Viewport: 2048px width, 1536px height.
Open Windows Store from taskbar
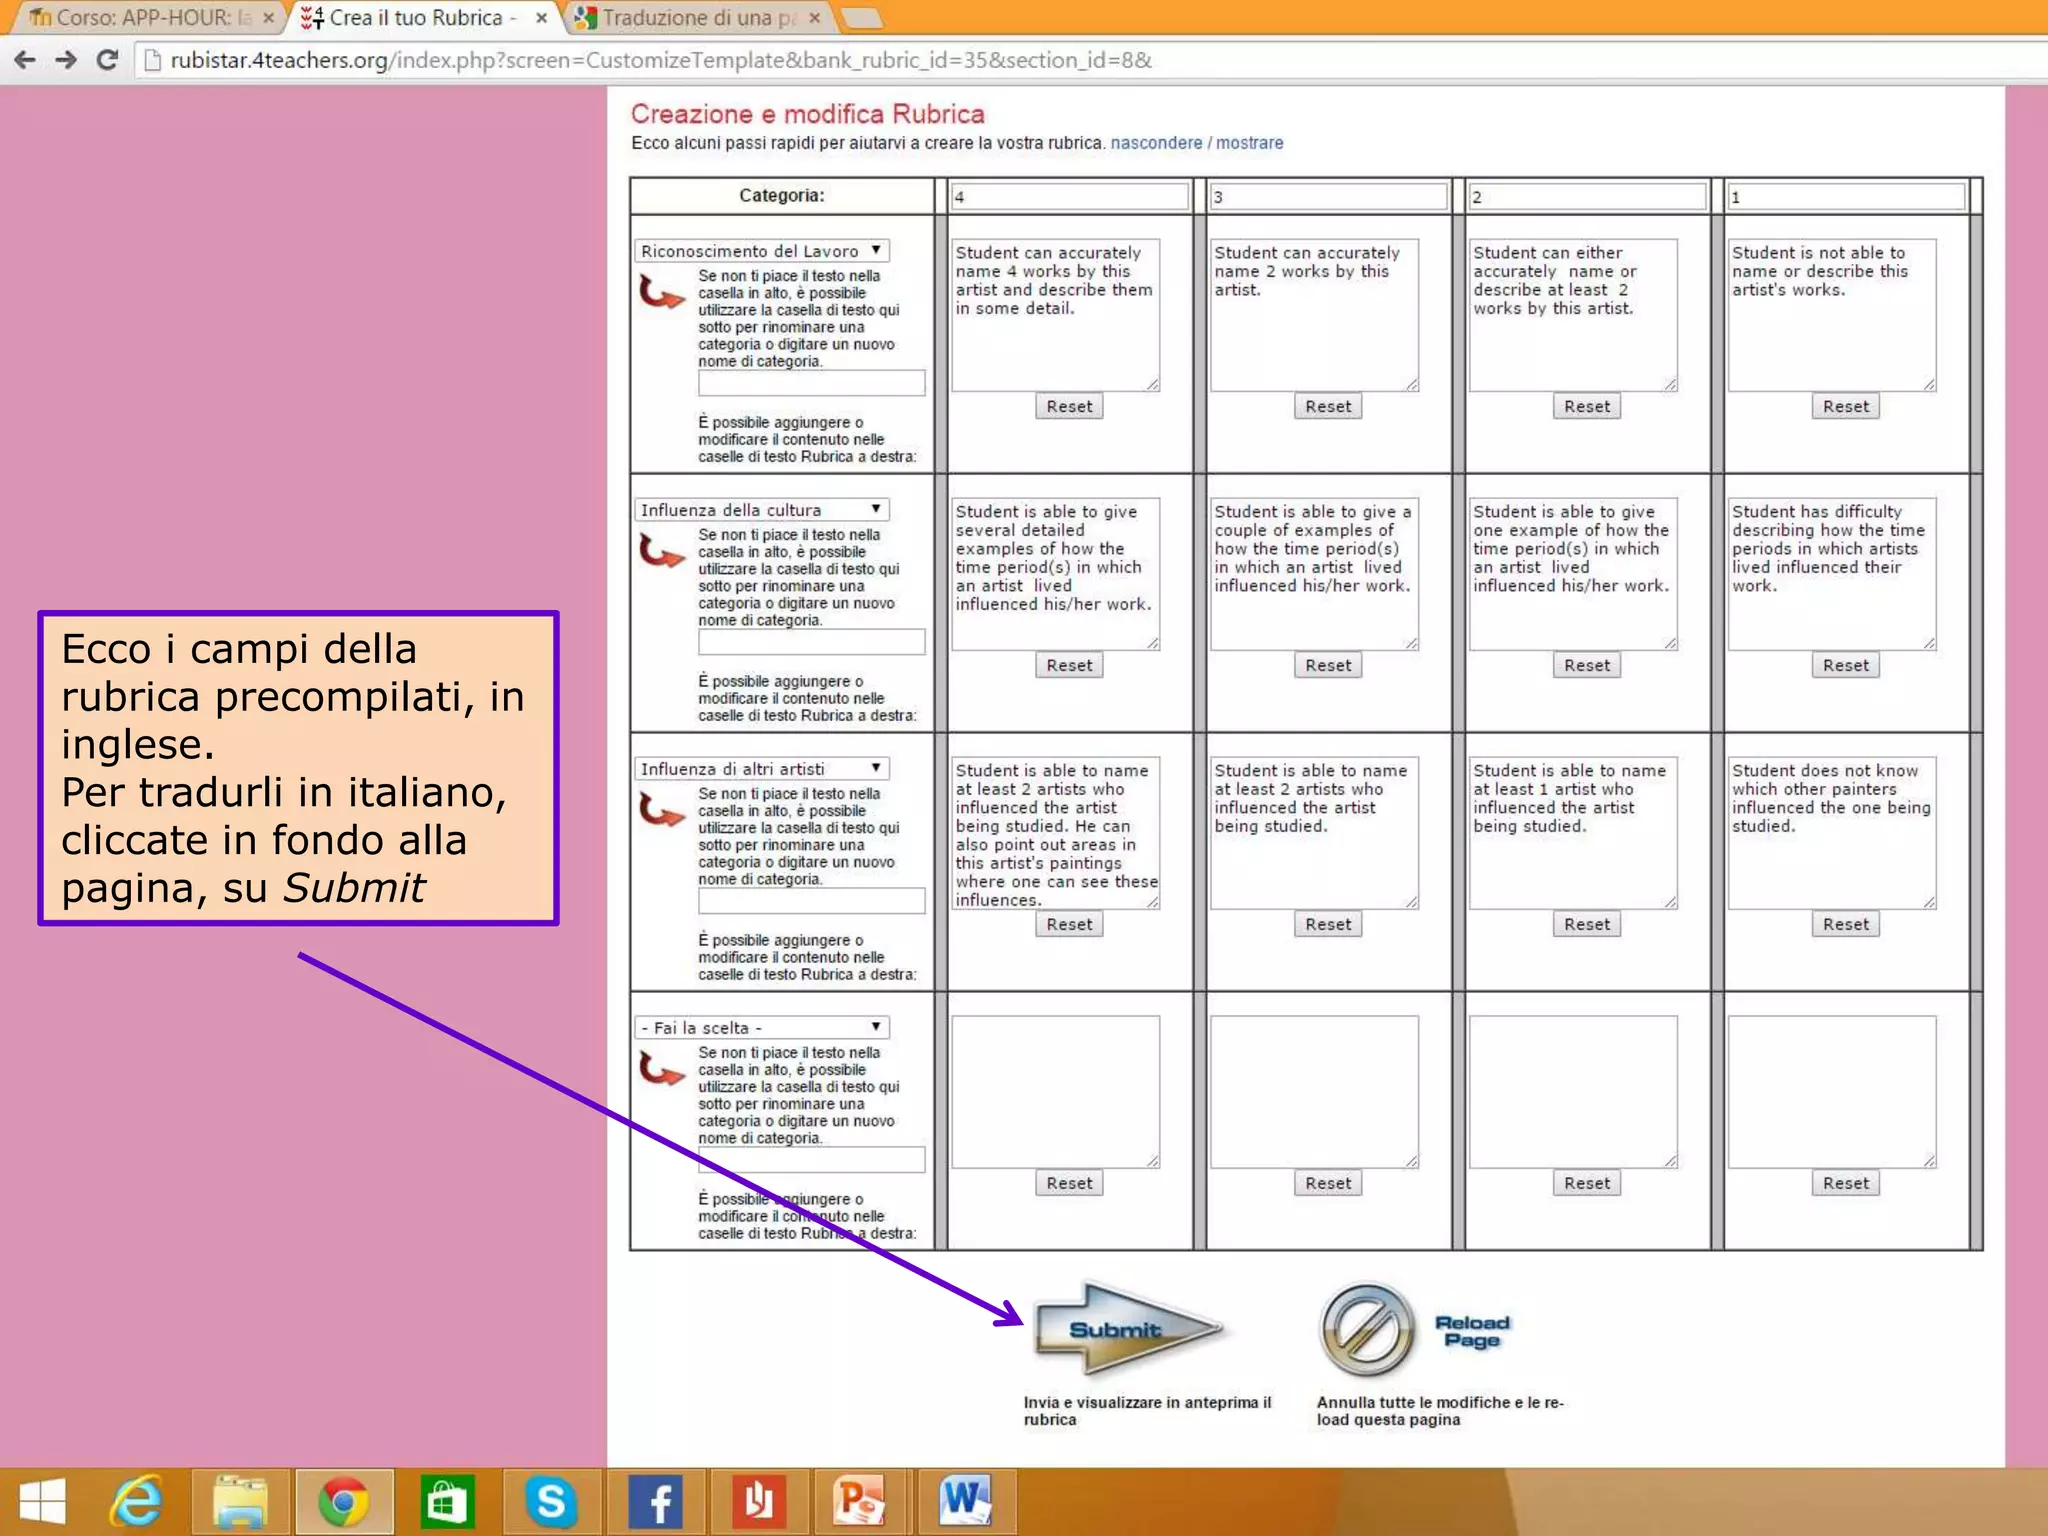tap(446, 1501)
